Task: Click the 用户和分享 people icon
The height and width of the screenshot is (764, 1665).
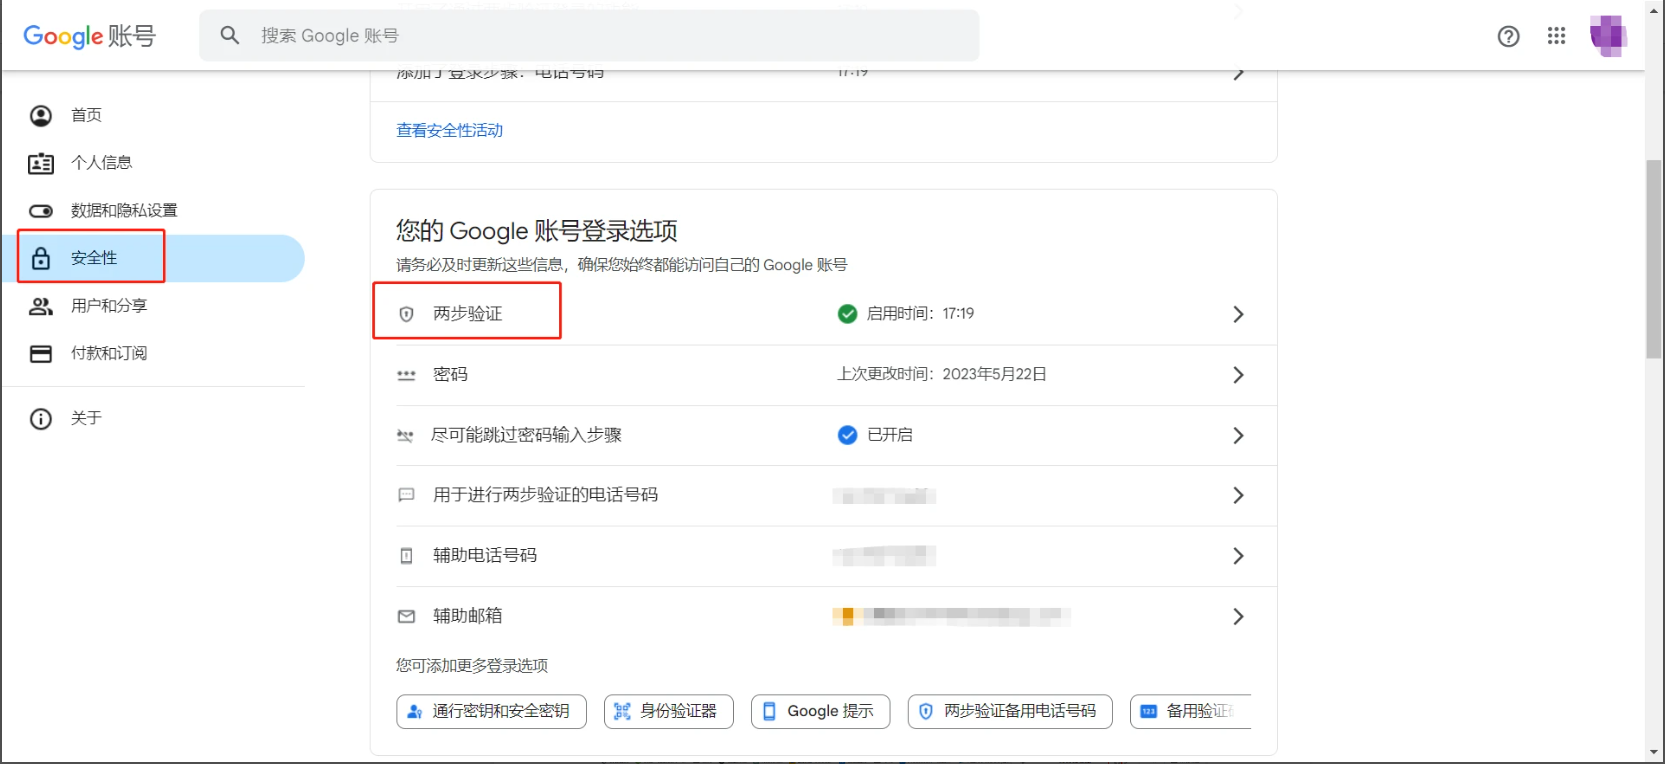Action: tap(41, 306)
